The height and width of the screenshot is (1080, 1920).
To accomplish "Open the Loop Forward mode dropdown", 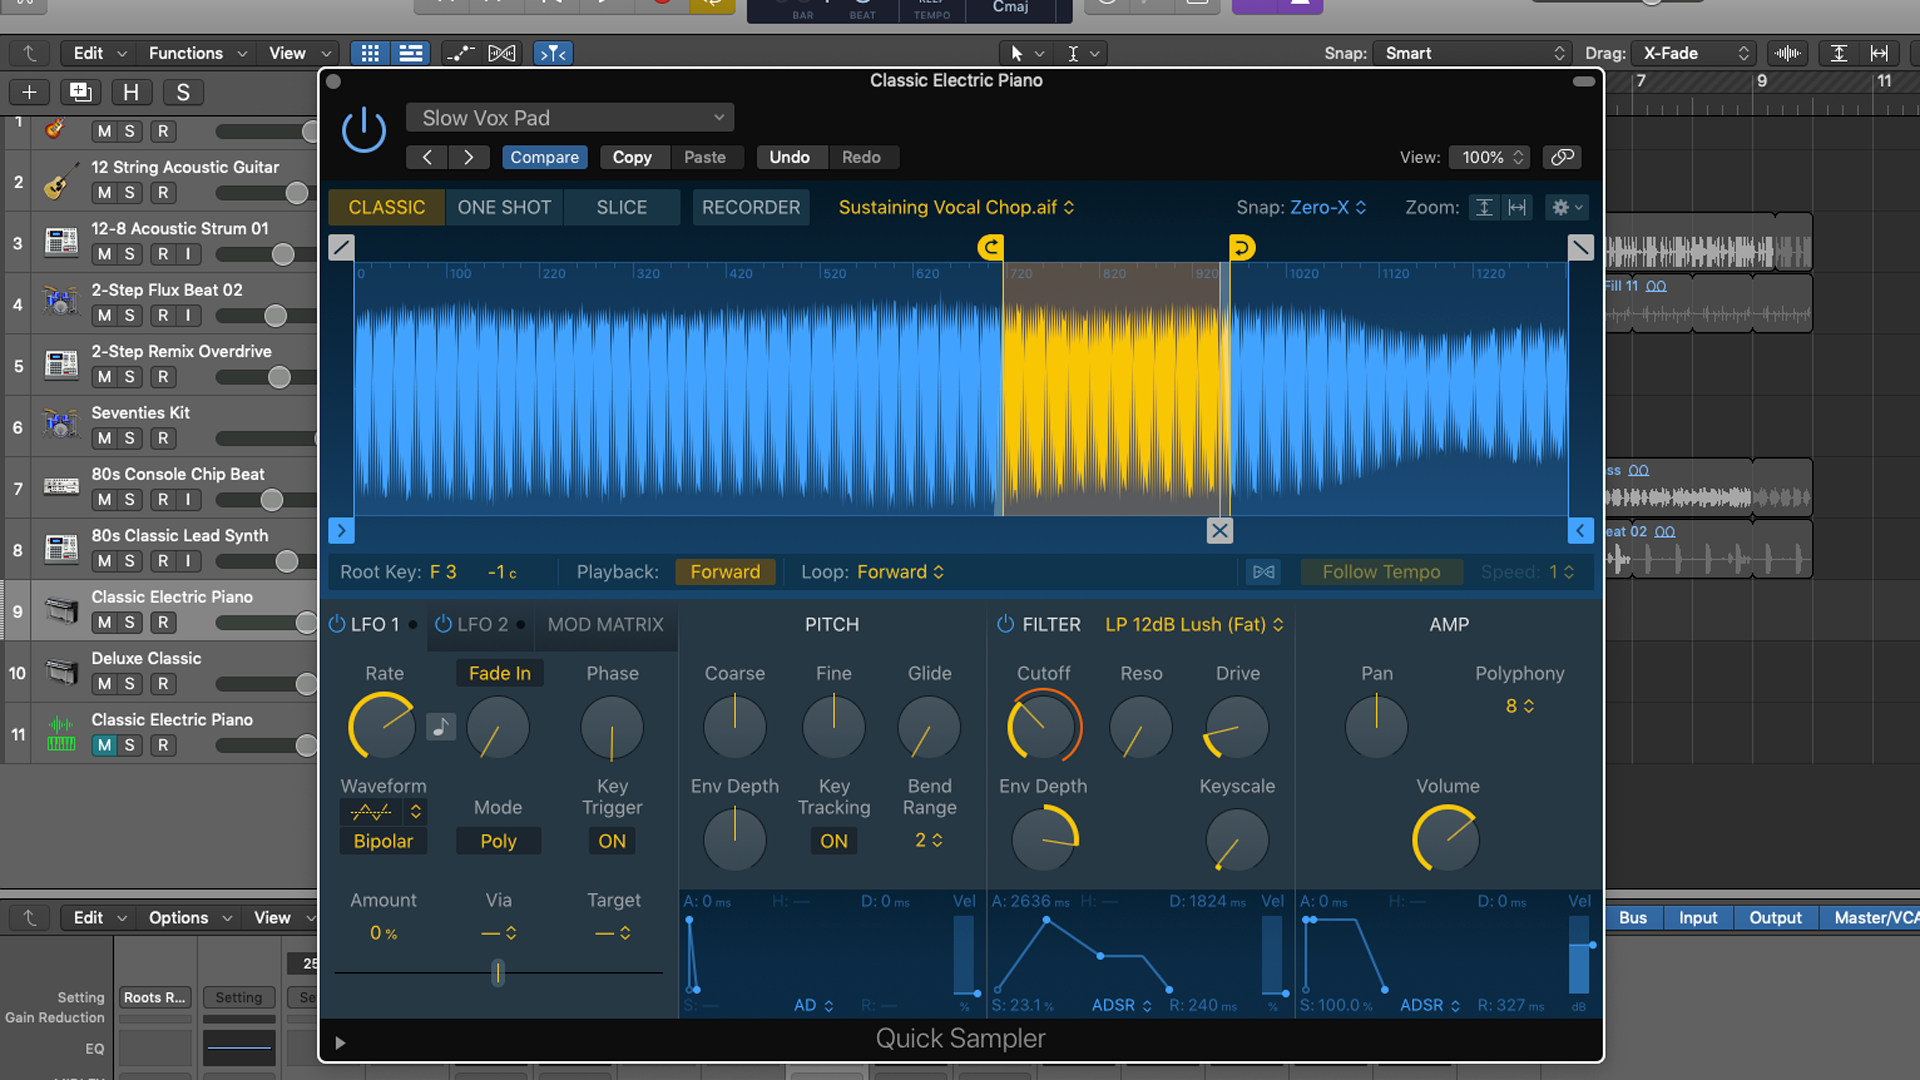I will coord(900,572).
